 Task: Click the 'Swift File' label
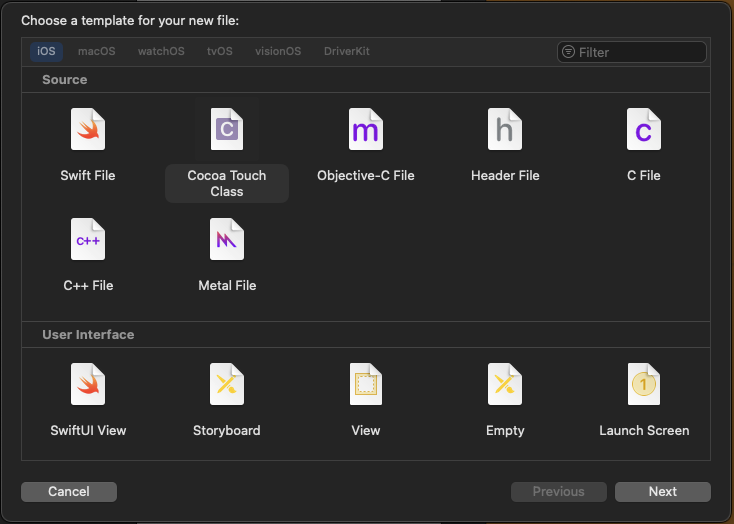88,176
